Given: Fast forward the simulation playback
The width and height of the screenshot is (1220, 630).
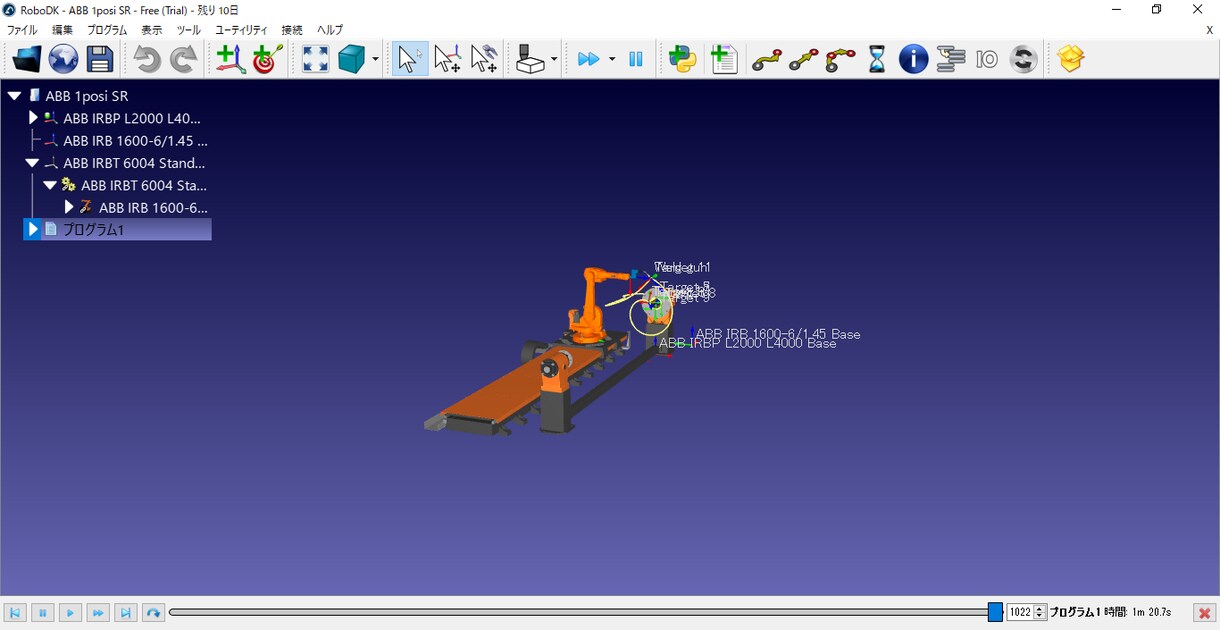Looking at the screenshot, I should [x=98, y=613].
